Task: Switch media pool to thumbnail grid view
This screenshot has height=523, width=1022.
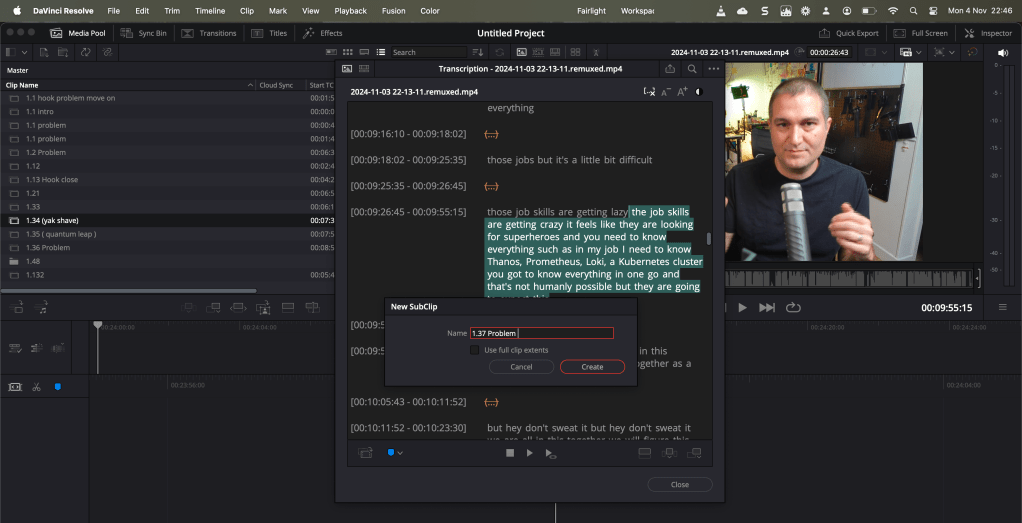Action: pyautogui.click(x=347, y=52)
